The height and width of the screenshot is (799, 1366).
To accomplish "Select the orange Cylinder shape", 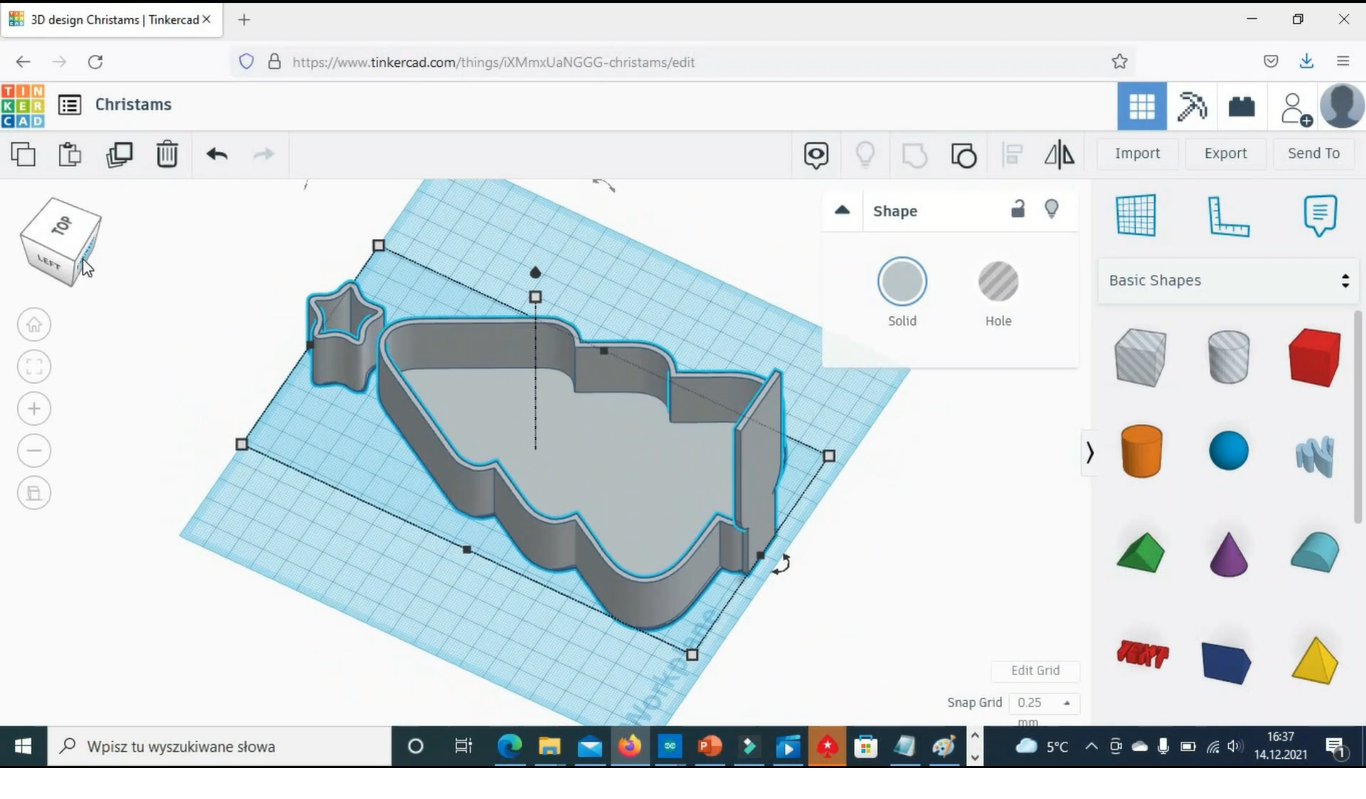I will [1141, 451].
